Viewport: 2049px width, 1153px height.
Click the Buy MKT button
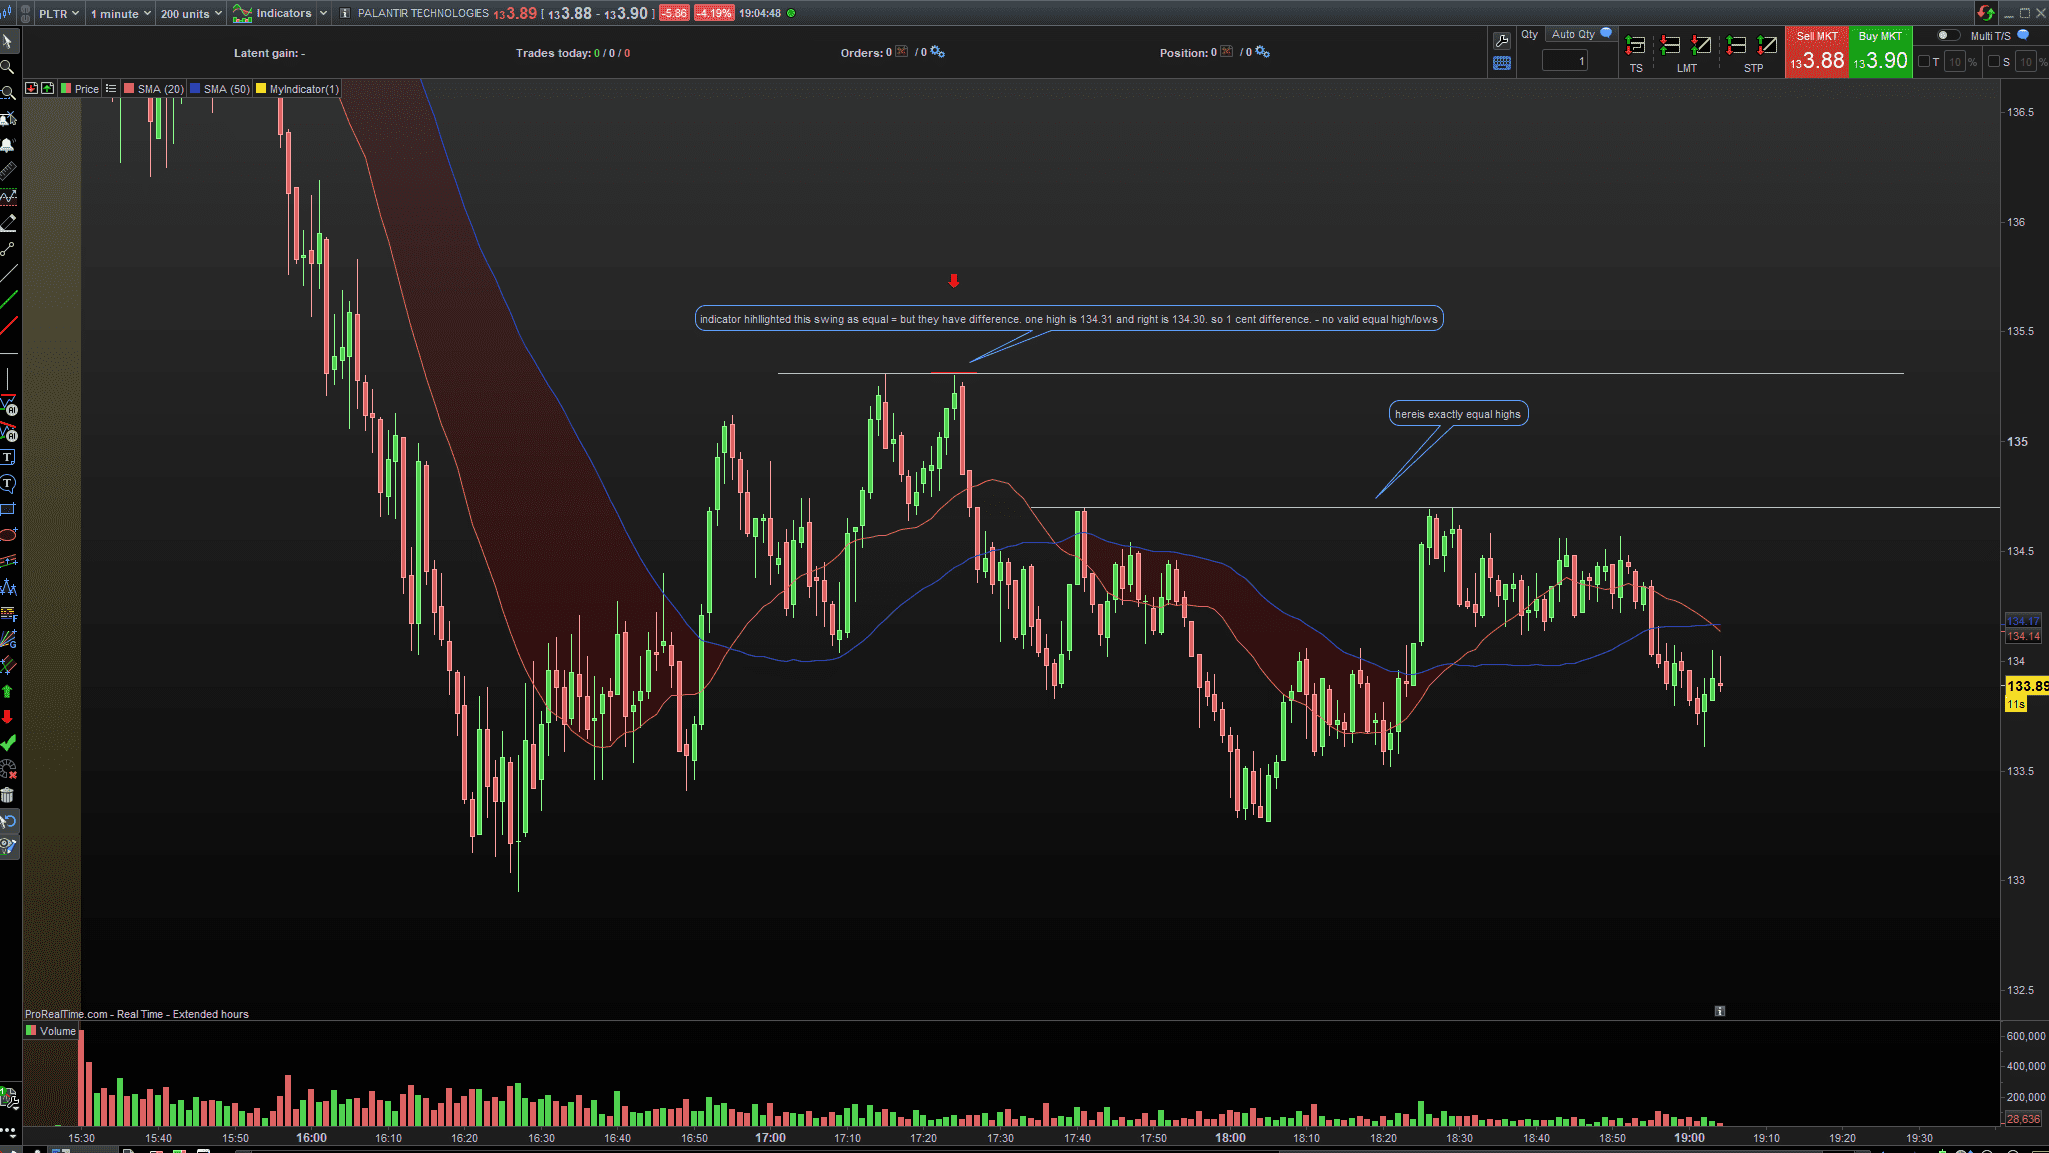click(1880, 52)
